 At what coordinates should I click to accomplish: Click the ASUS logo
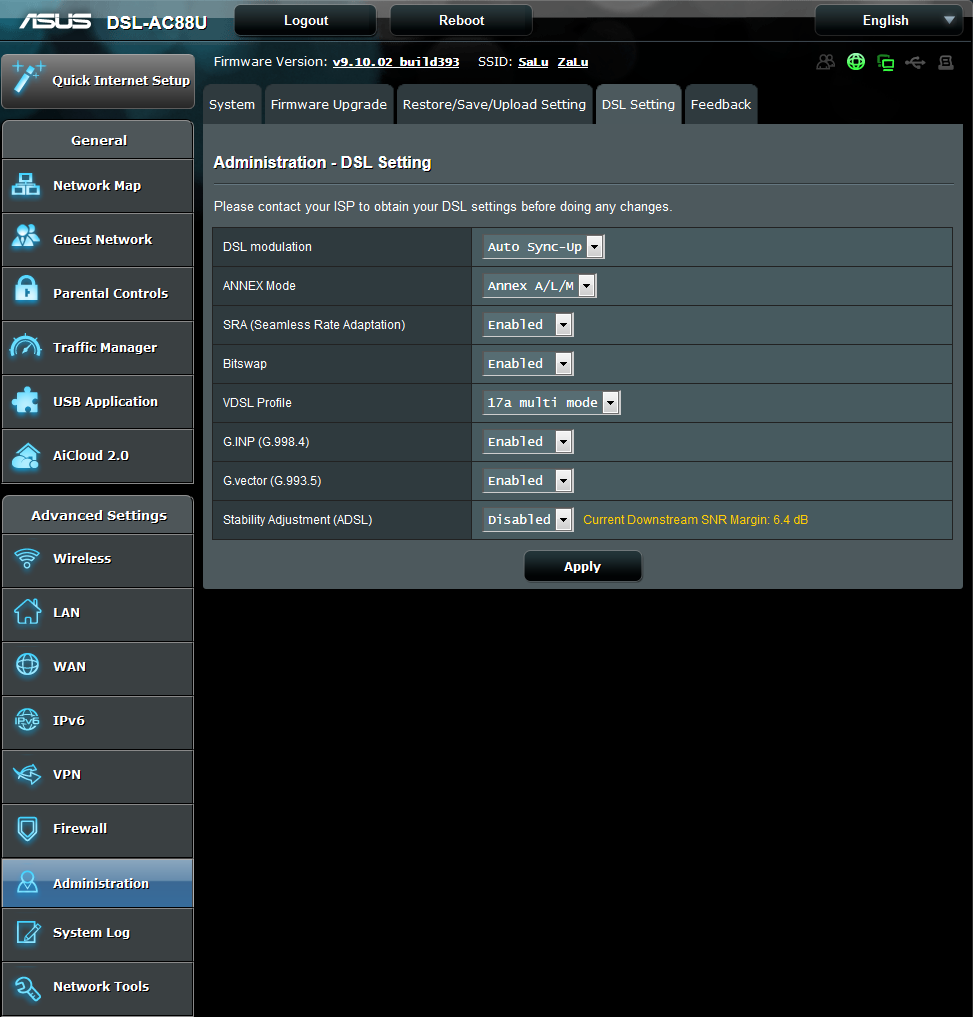pos(56,21)
